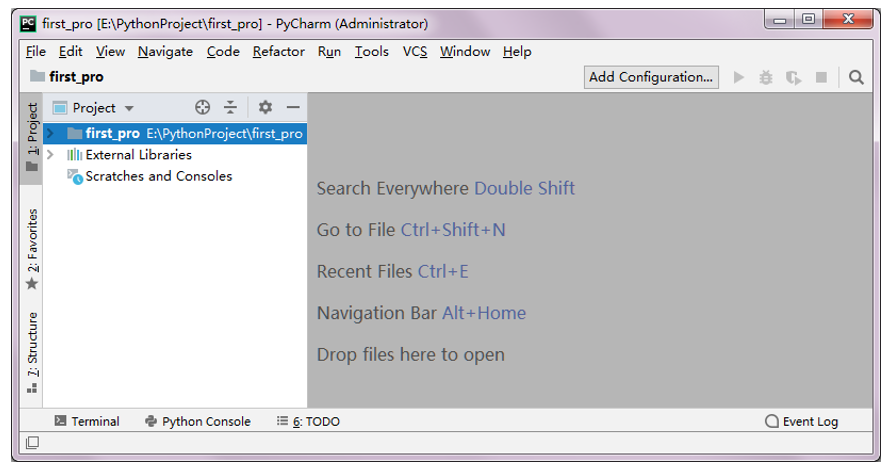Open the Code menu
The image size is (895, 474).
coord(223,51)
